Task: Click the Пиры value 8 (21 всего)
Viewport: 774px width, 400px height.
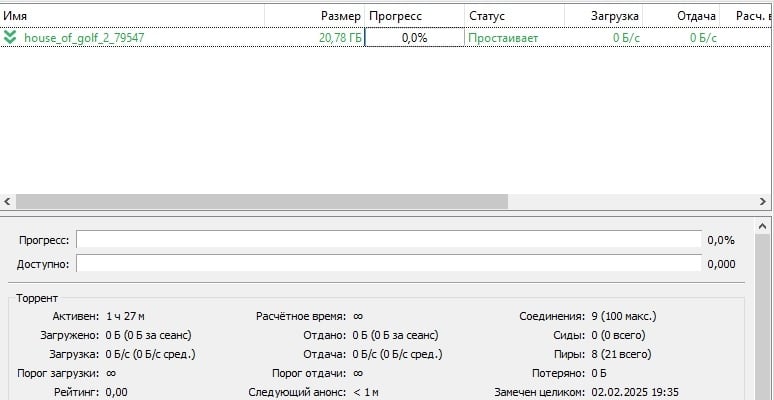Action: tap(621, 354)
